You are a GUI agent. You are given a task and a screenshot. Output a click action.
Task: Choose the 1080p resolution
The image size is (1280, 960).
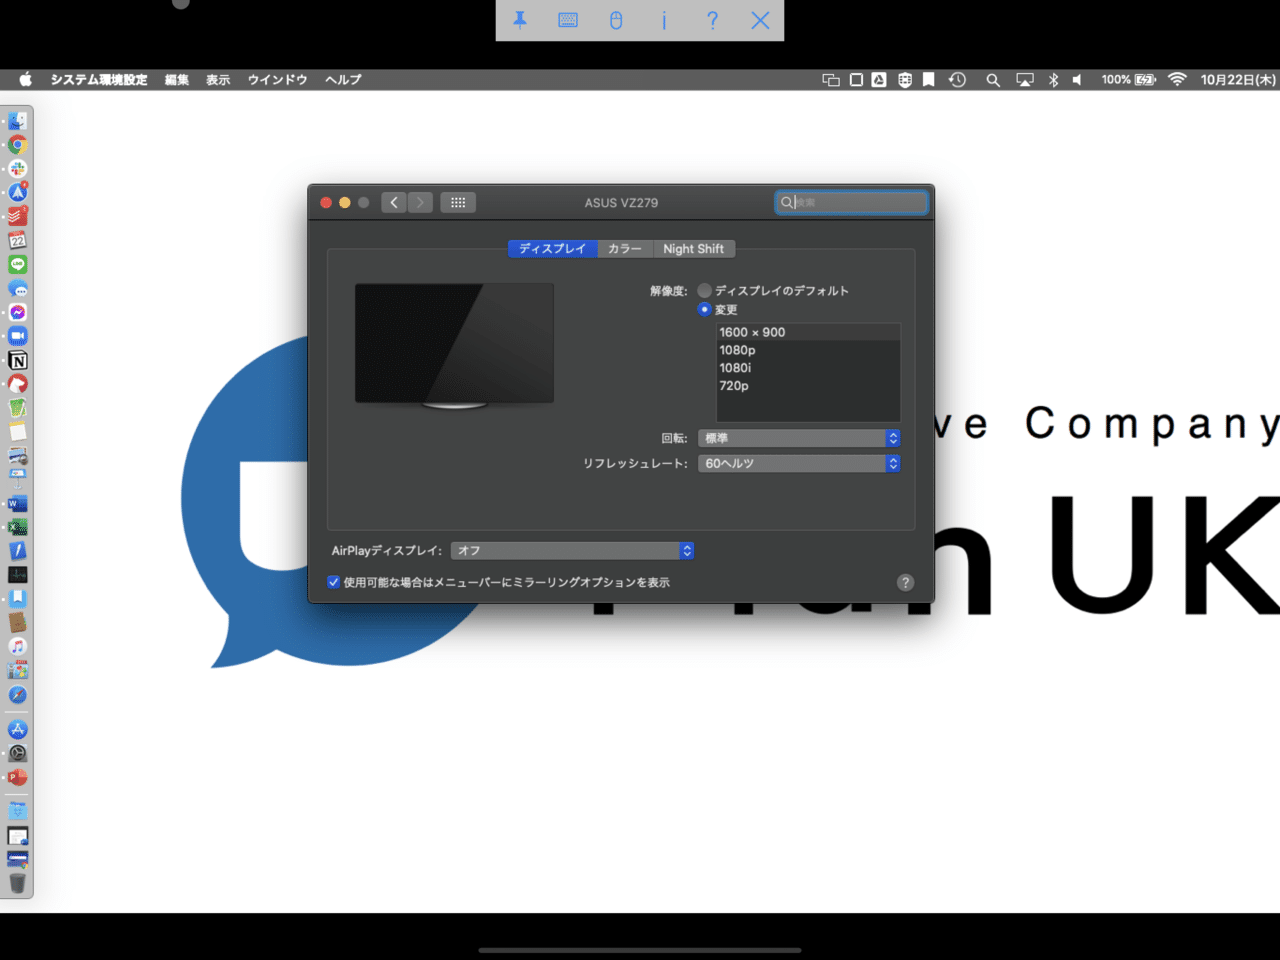(808, 350)
